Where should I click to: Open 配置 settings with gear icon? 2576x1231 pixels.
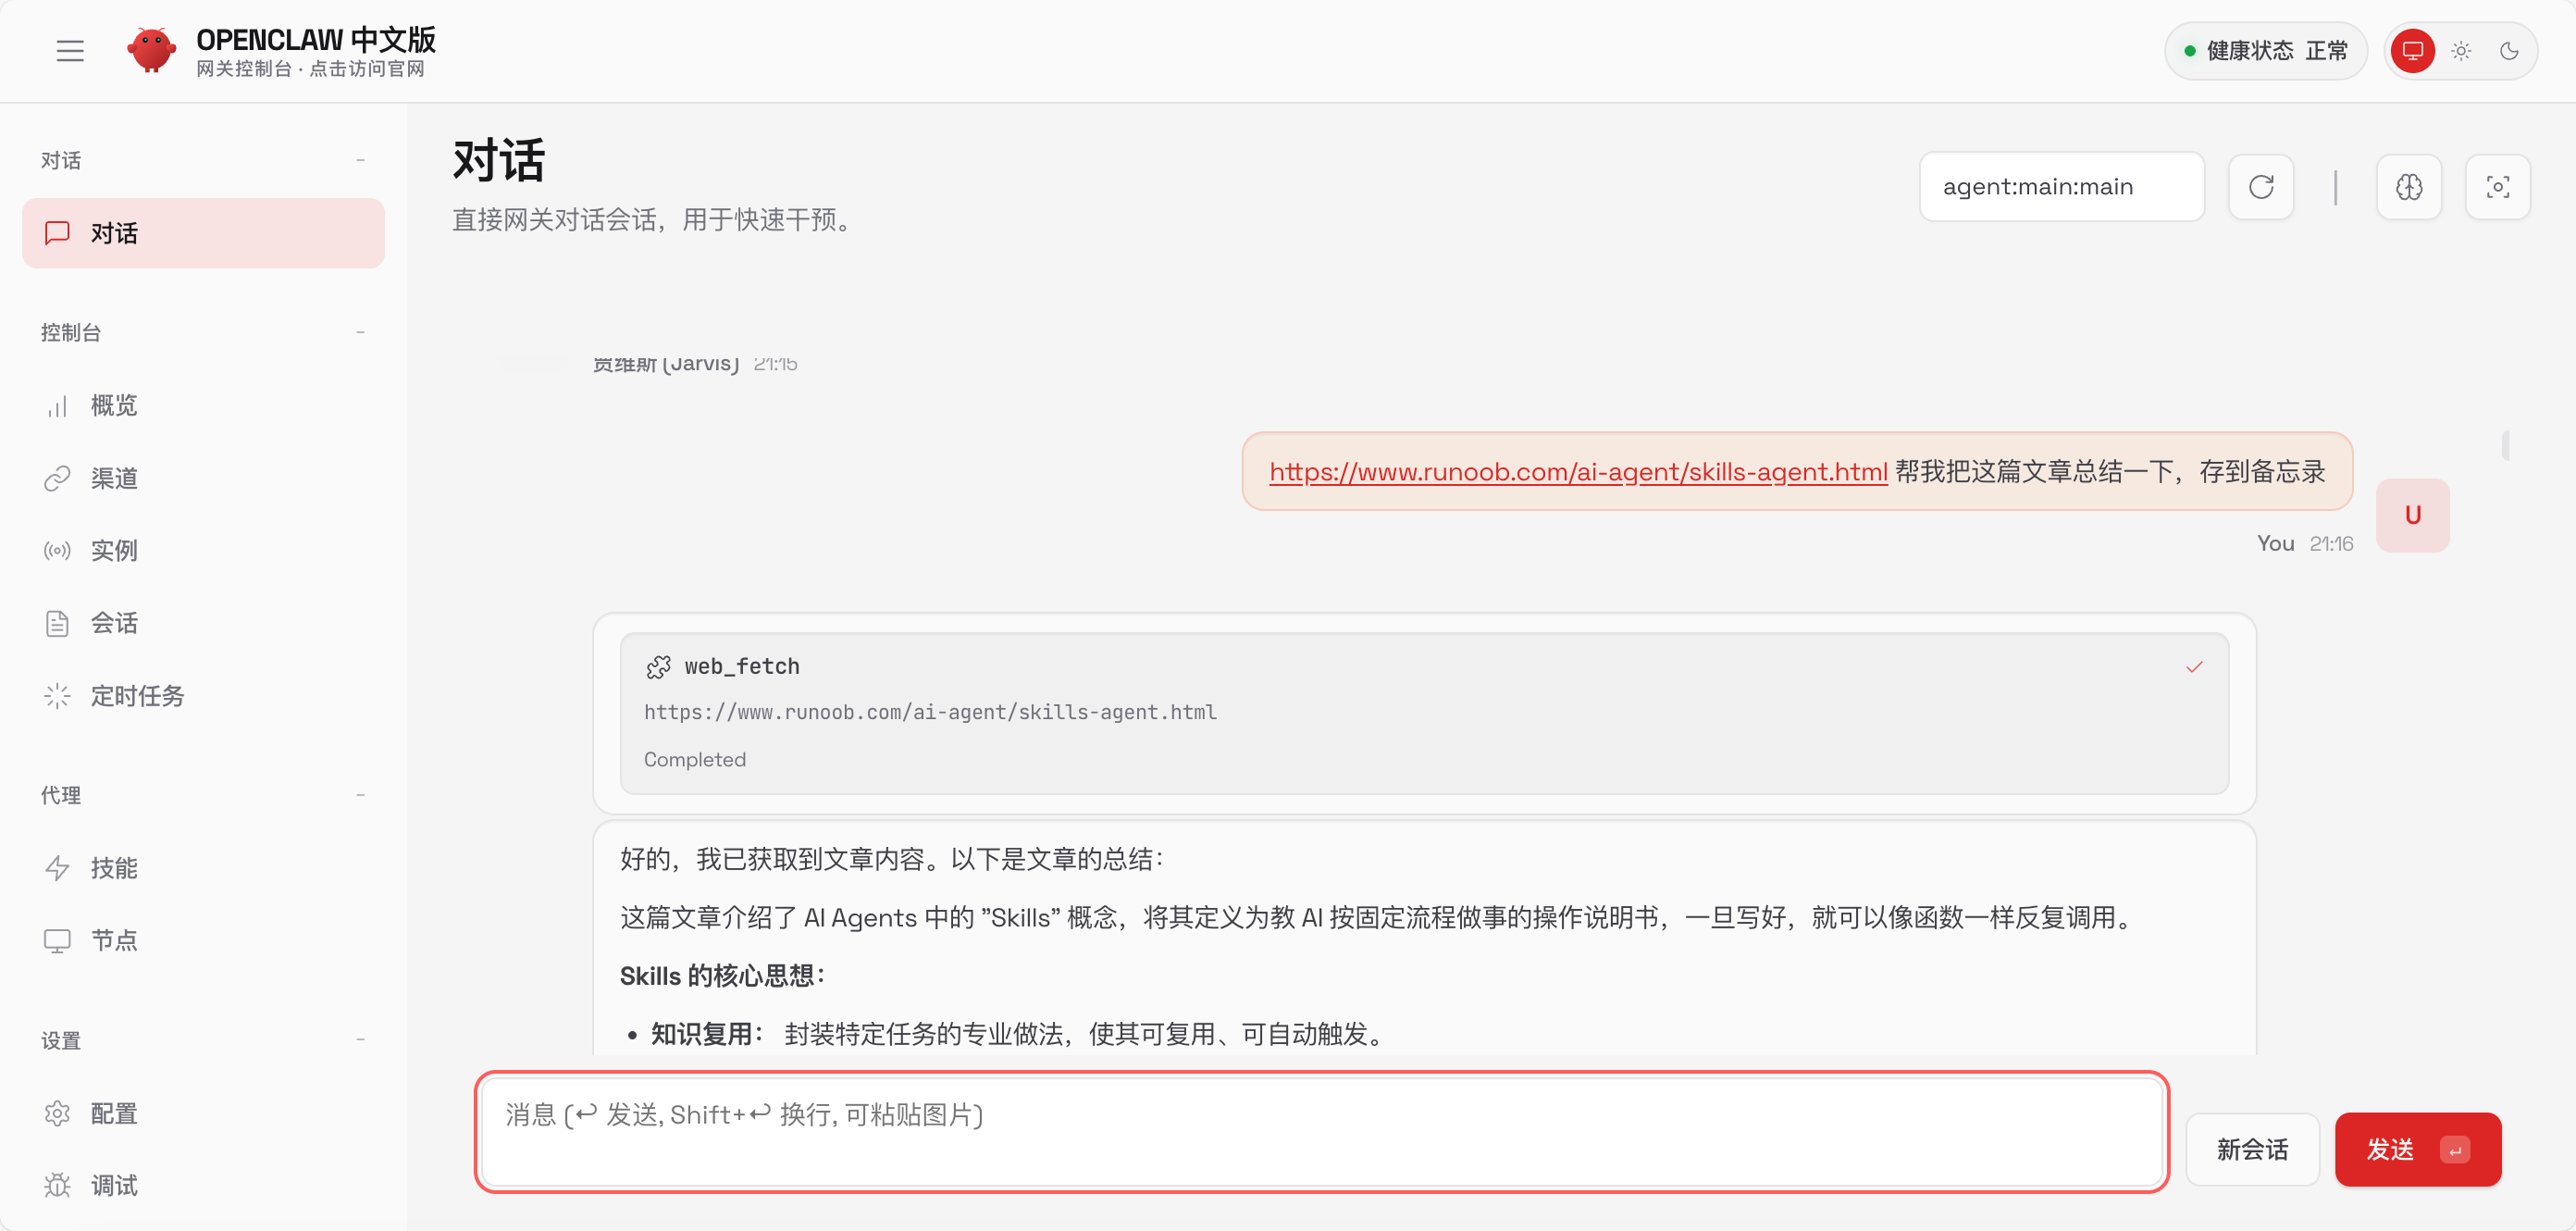pyautogui.click(x=113, y=1113)
